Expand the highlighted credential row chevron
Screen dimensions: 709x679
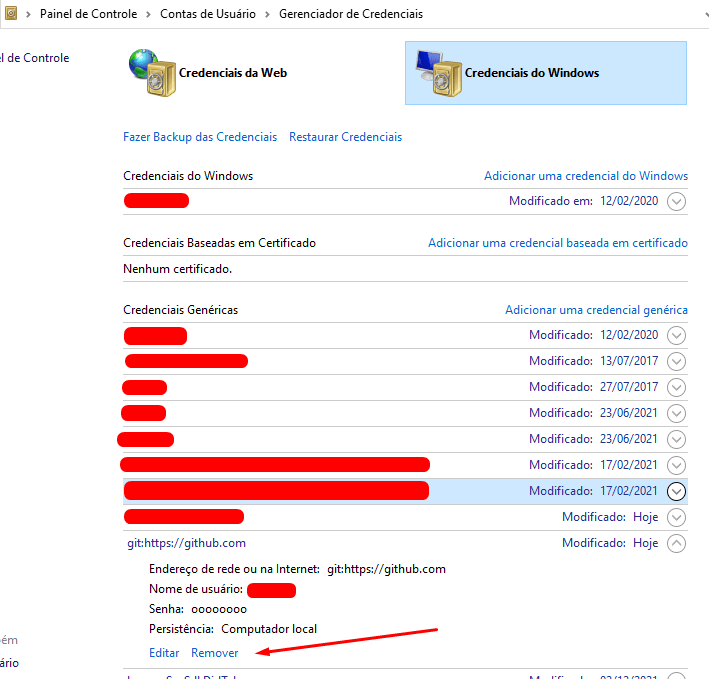click(676, 491)
